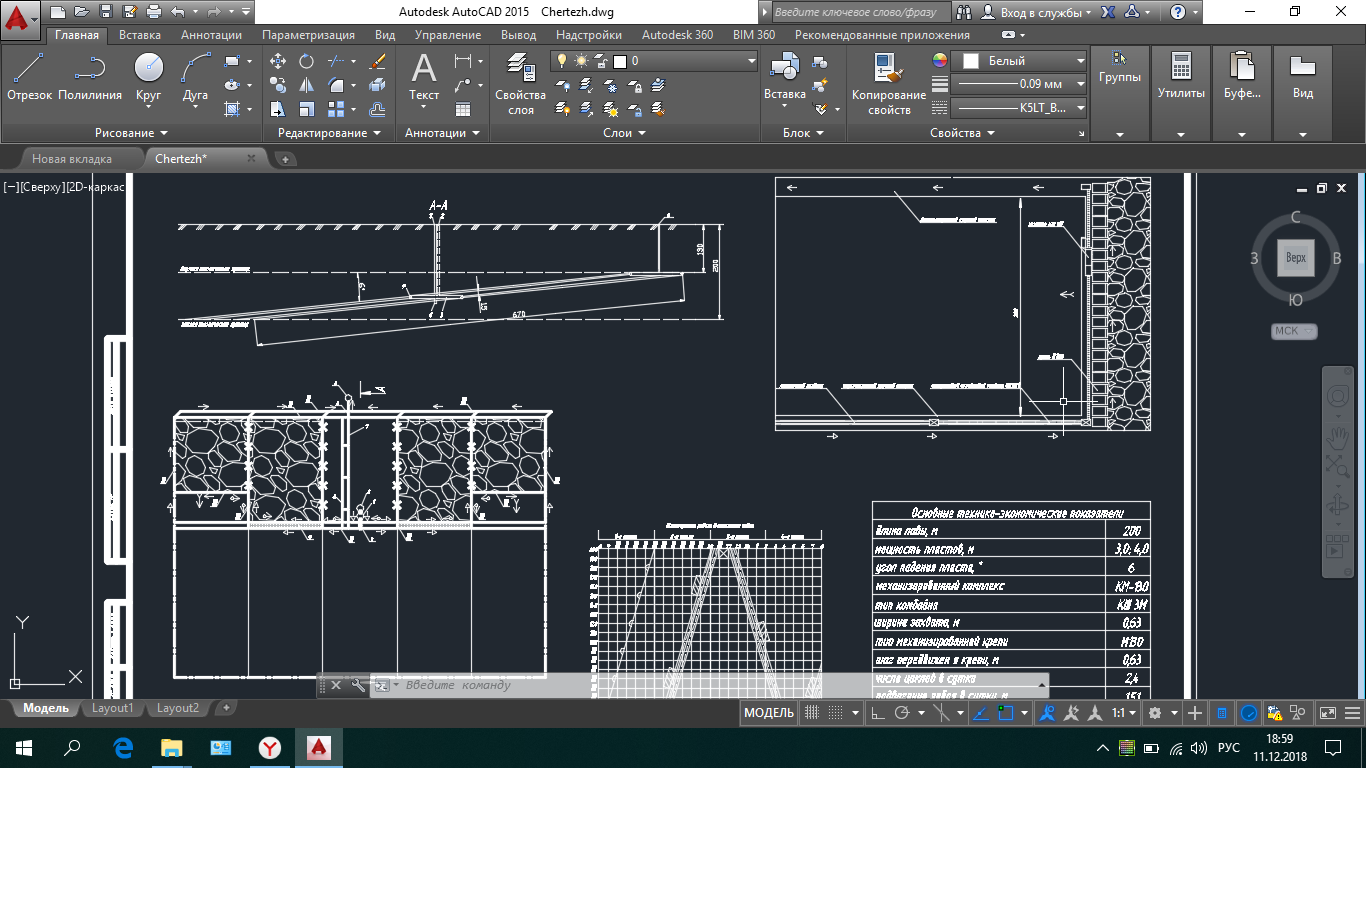Click the Mirror tool icon
The height and width of the screenshot is (899, 1366).
(x=306, y=85)
